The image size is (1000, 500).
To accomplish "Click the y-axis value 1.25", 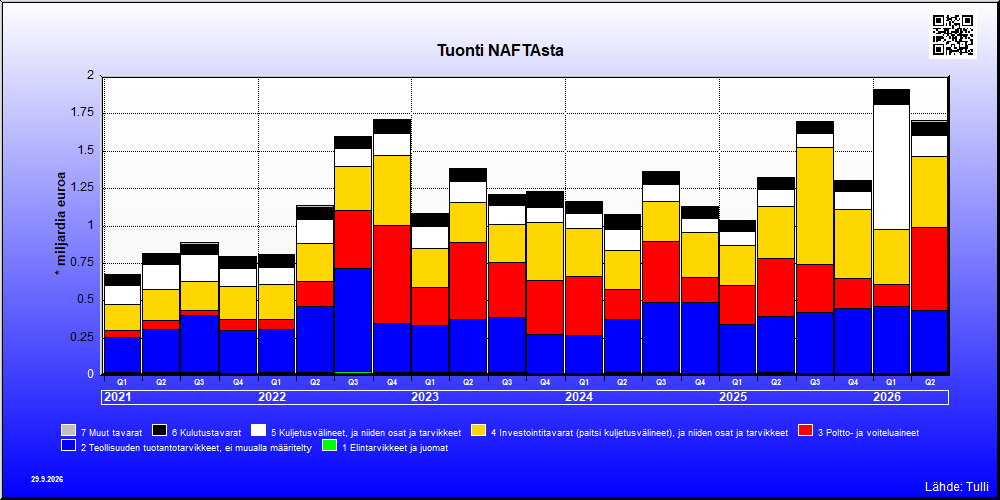I will pos(83,188).
